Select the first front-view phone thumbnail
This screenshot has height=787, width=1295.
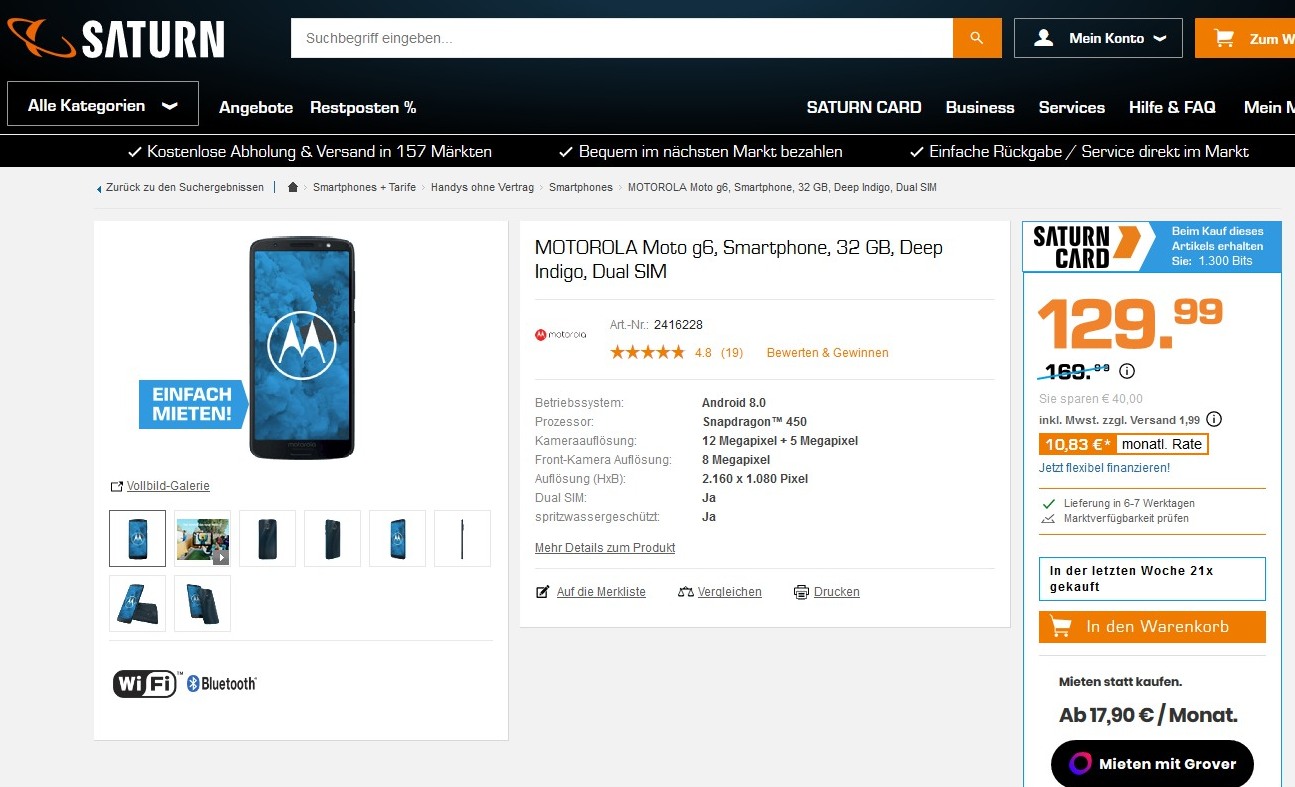pos(138,539)
